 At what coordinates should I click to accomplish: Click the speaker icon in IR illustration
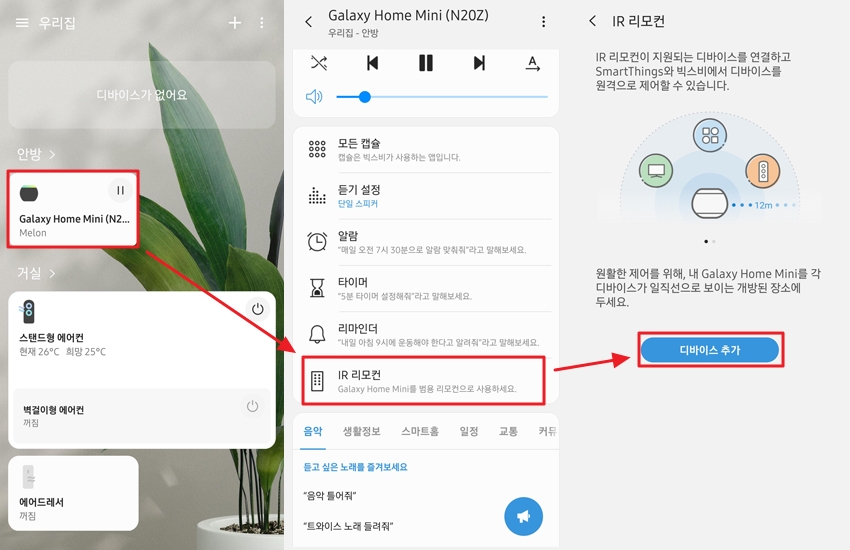[763, 171]
